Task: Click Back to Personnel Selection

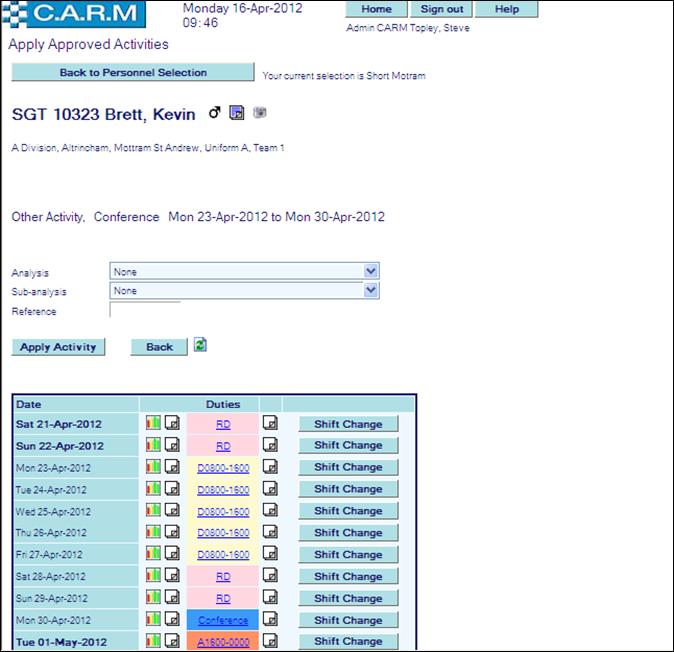Action: tap(133, 73)
